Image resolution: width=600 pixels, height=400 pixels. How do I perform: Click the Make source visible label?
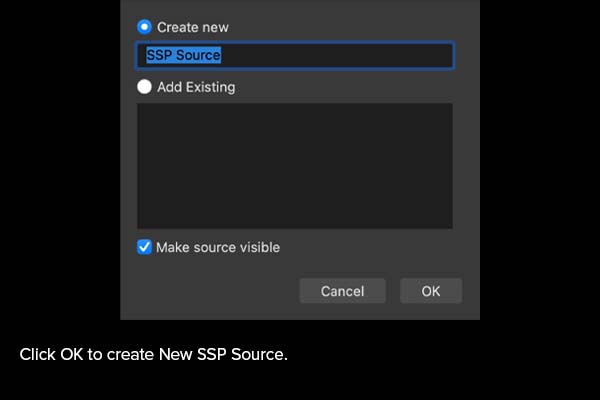[218, 247]
